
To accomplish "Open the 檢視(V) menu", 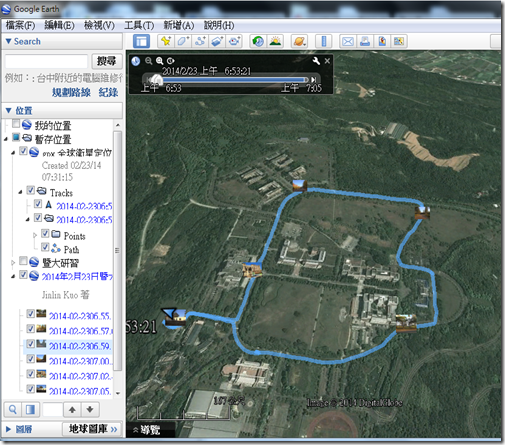I will coord(99,25).
